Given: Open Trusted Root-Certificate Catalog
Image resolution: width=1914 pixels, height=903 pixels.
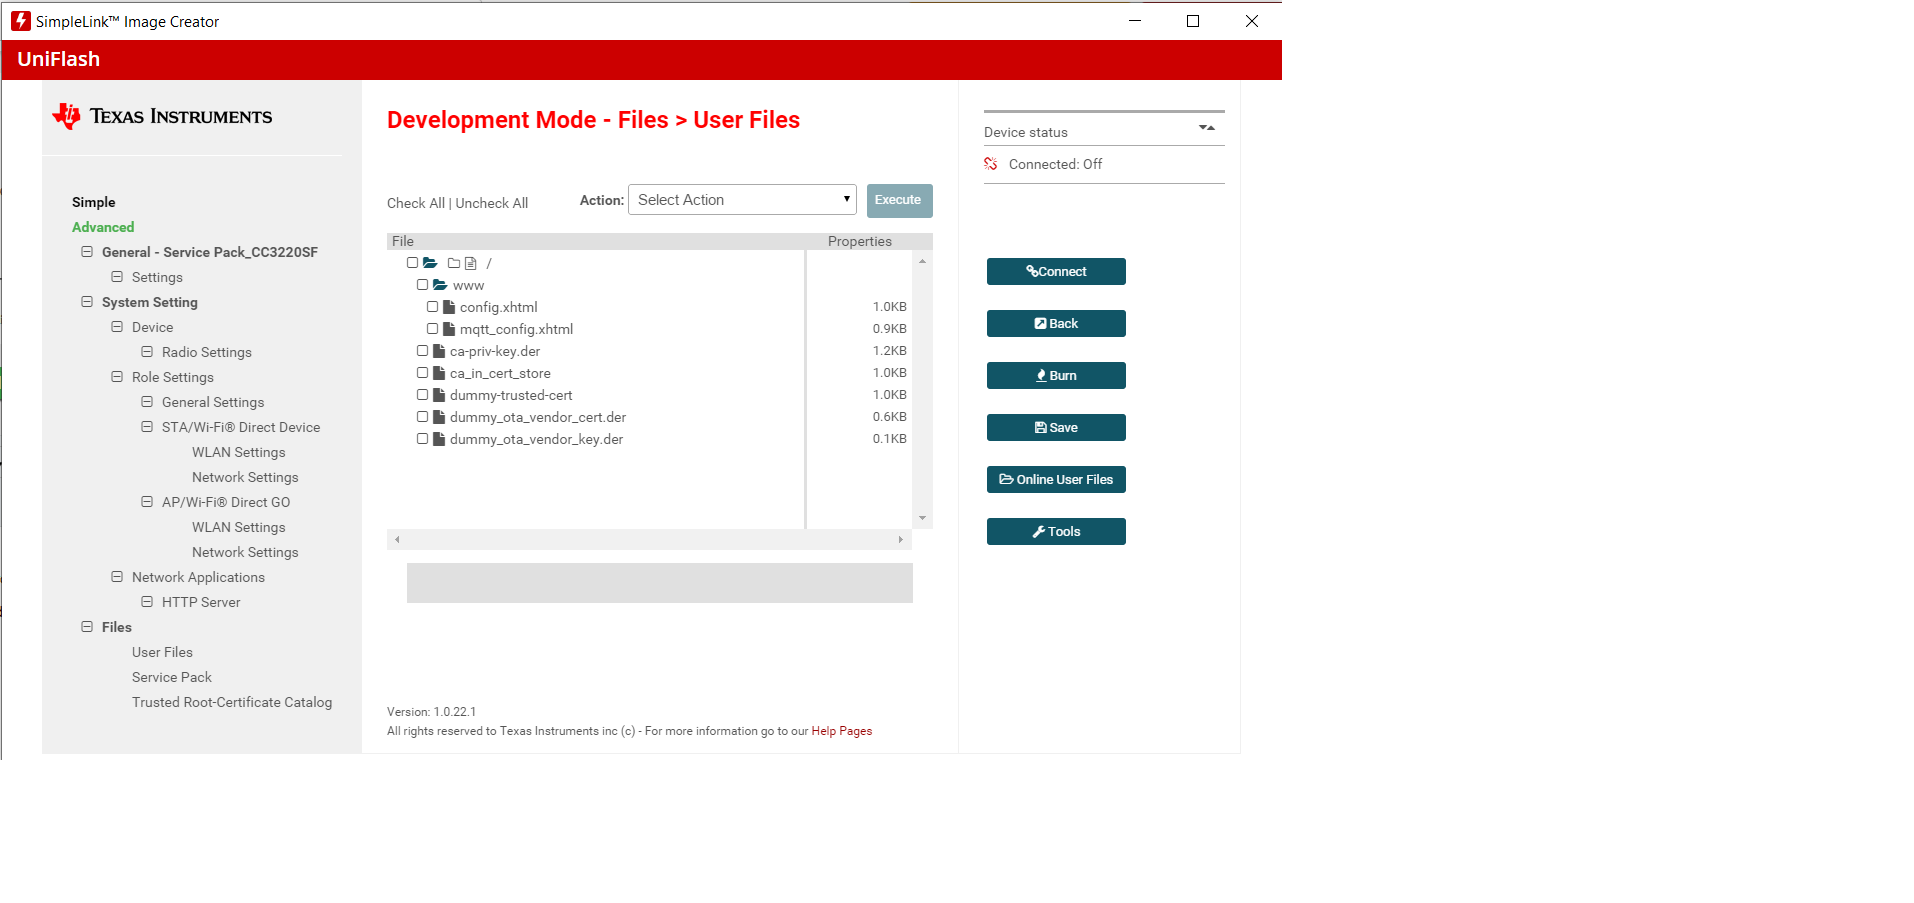Looking at the screenshot, I should pos(232,702).
